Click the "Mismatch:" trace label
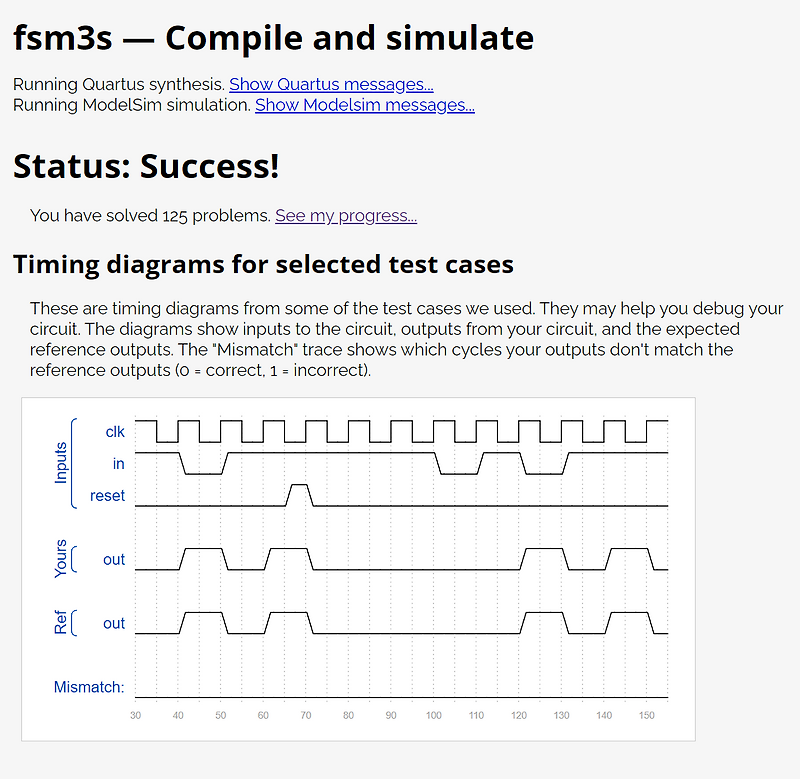The height and width of the screenshot is (779, 800). [x=91, y=687]
